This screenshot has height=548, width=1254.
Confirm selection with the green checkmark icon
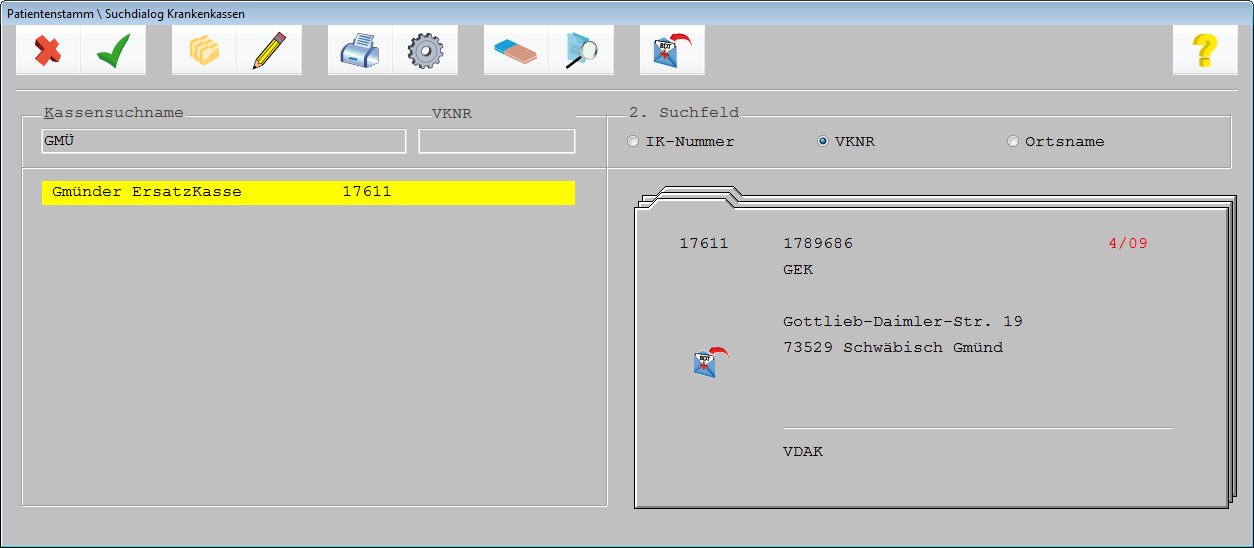[113, 50]
